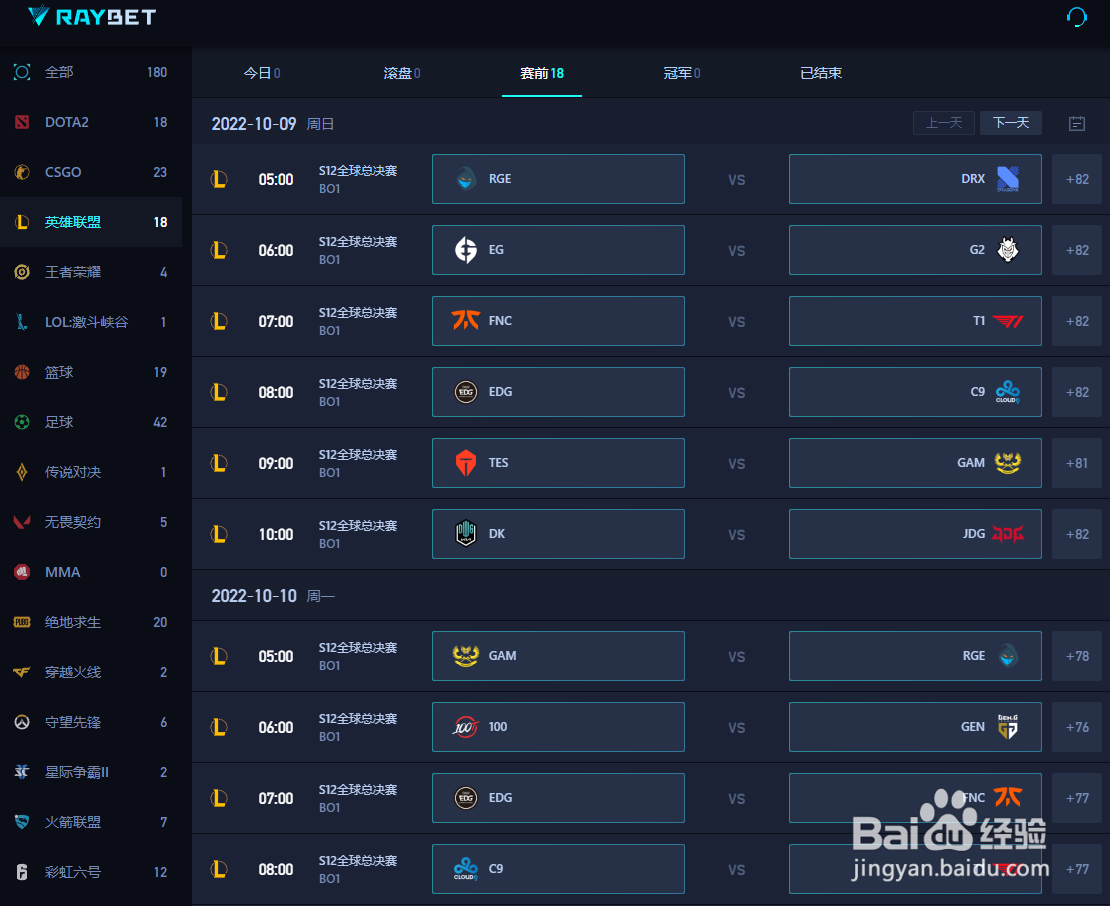
Task: Select 全部 all games category
Action: click(x=60, y=72)
